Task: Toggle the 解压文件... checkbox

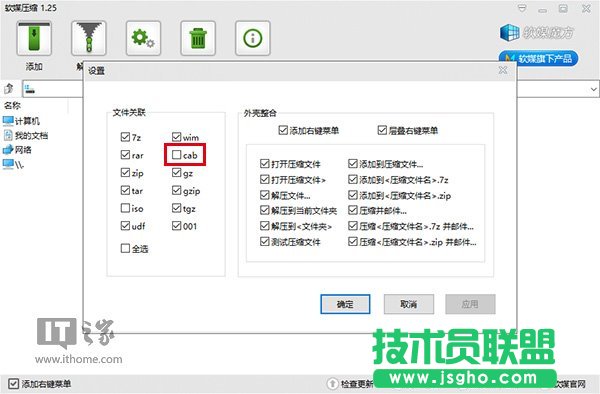Action: (264, 195)
